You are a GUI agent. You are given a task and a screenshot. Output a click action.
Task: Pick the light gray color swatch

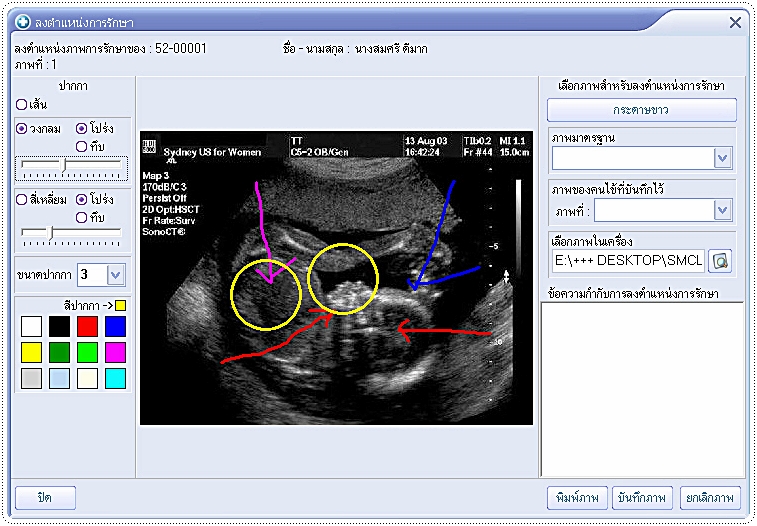[x=31, y=379]
